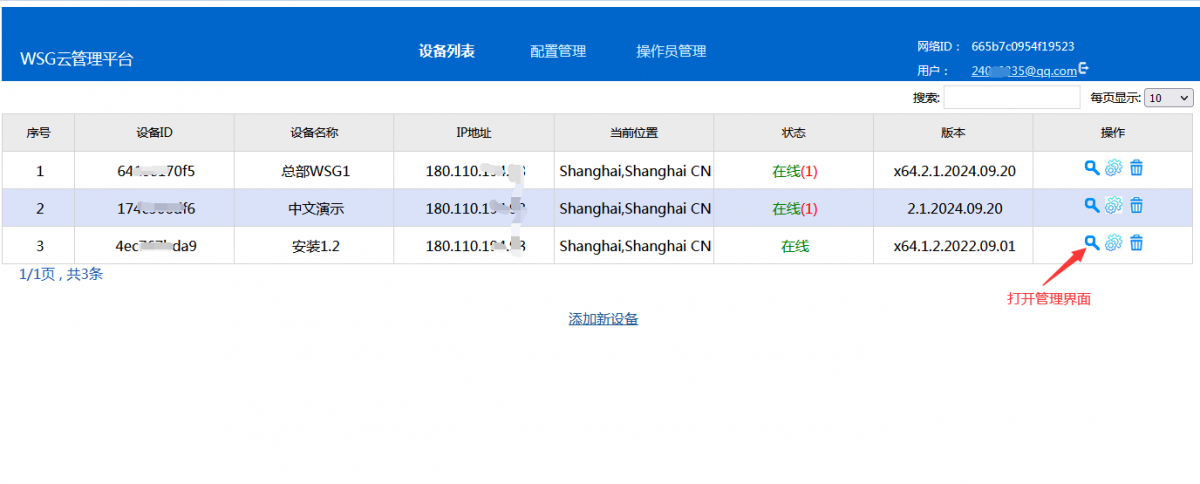Screen dimensions: 1200x484
Task: Click the user email account link
Action: tap(1023, 71)
